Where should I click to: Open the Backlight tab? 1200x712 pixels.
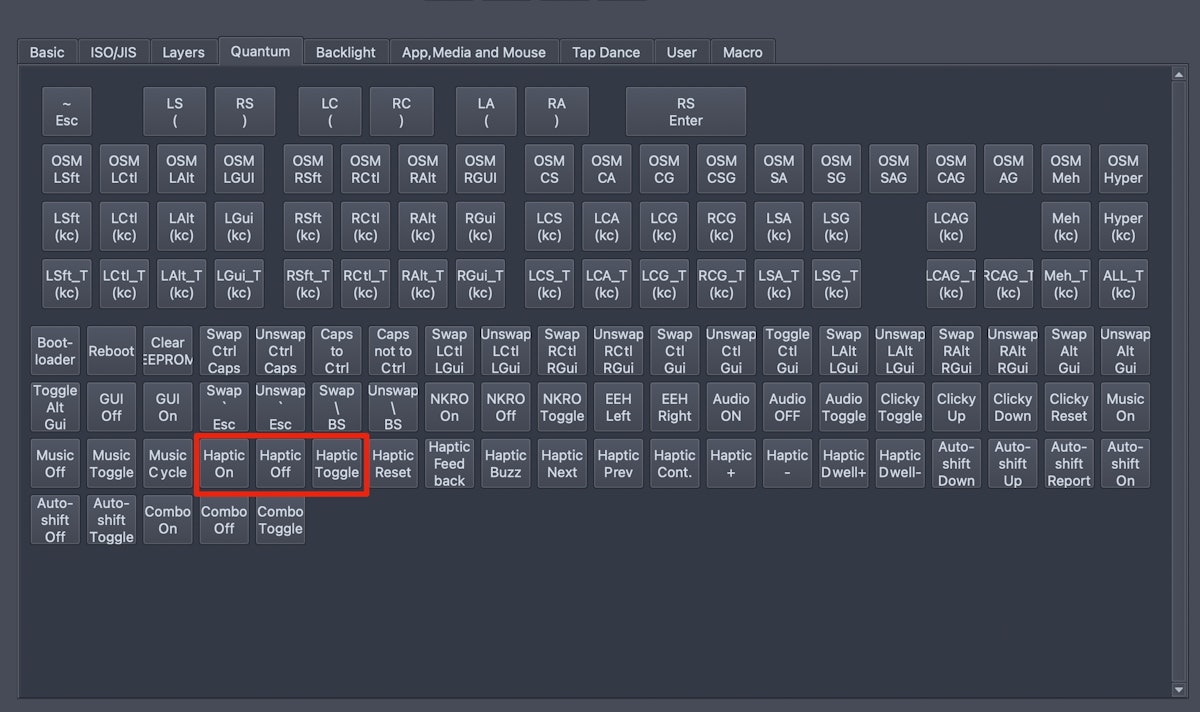pyautogui.click(x=346, y=52)
